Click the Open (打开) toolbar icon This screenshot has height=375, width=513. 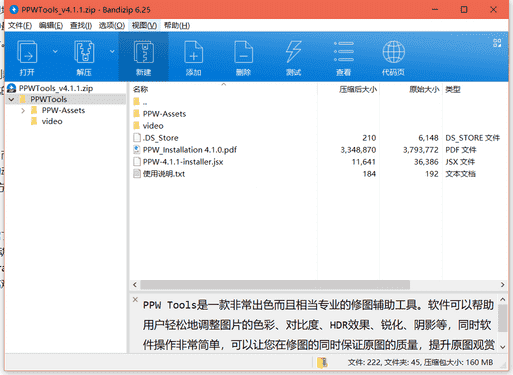[x=27, y=52]
